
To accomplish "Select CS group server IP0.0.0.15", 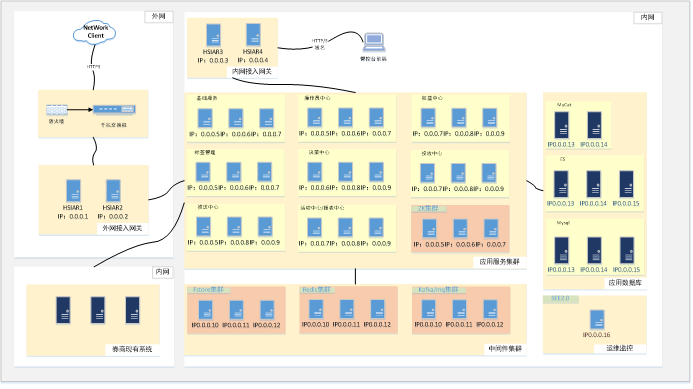I will click(627, 184).
